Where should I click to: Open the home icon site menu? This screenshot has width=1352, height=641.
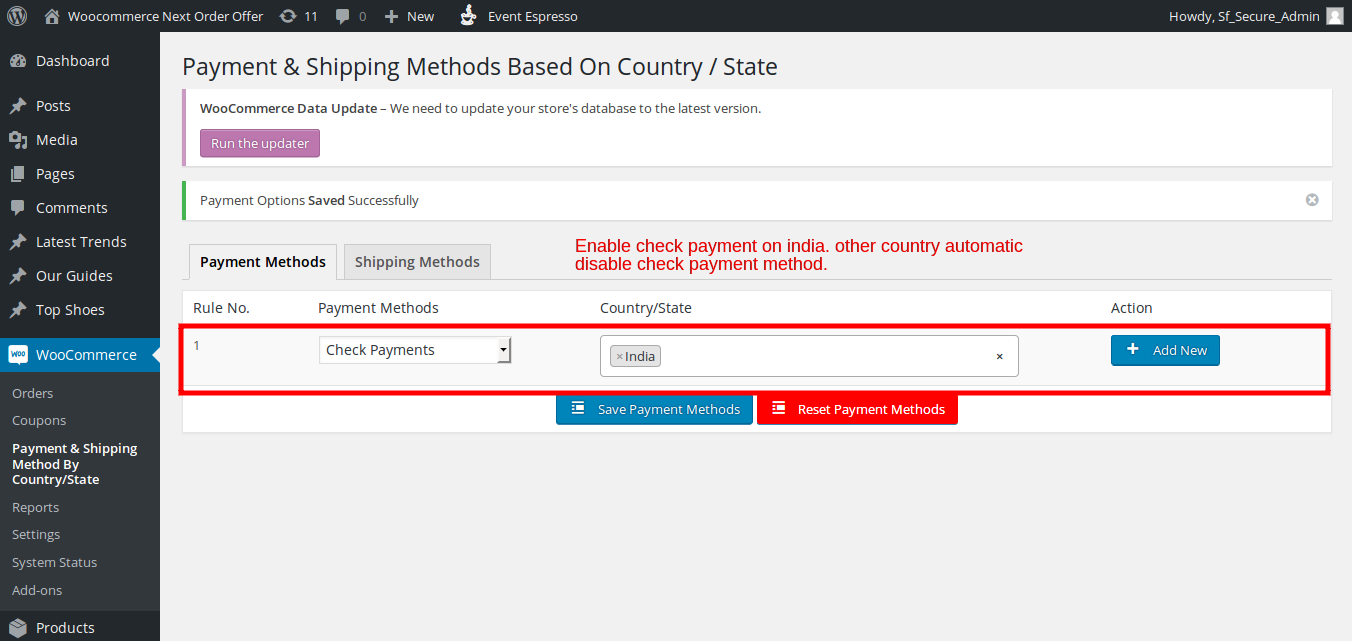52,16
